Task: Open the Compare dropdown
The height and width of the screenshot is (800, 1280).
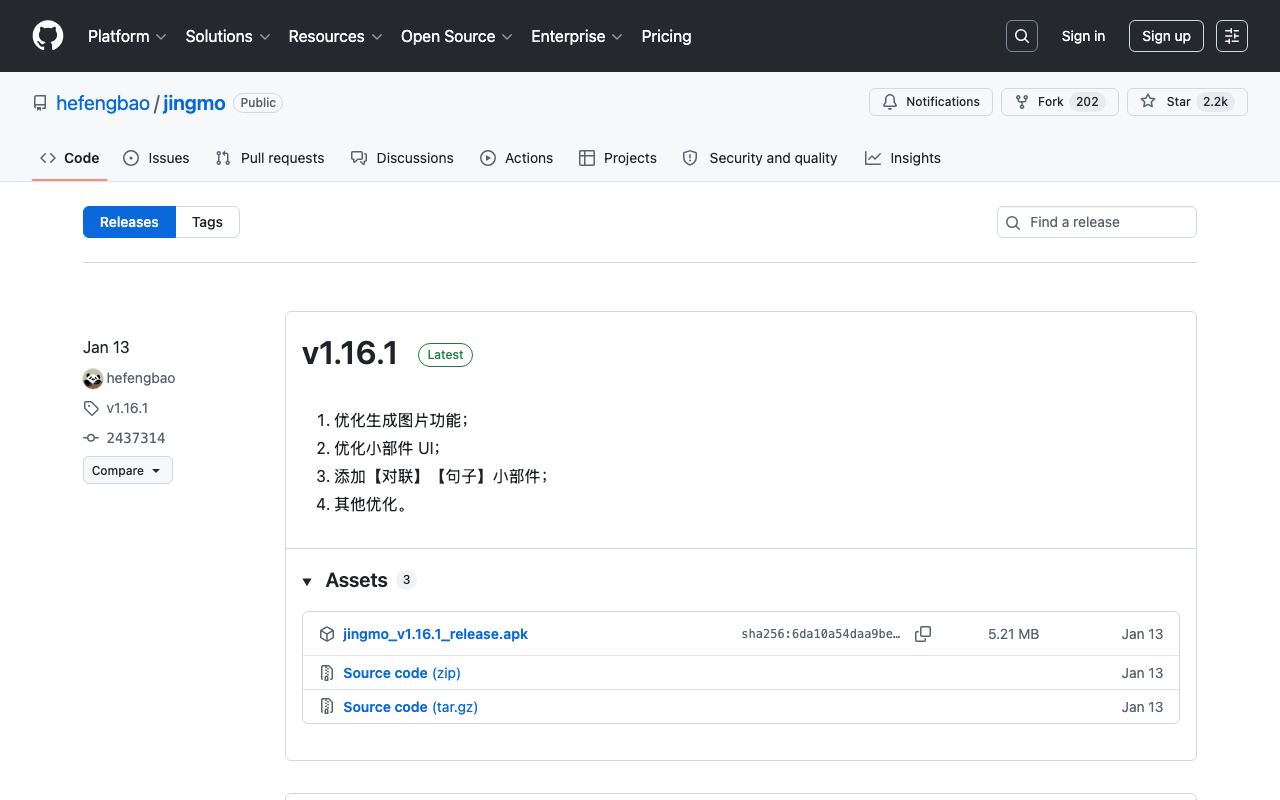Action: (128, 470)
